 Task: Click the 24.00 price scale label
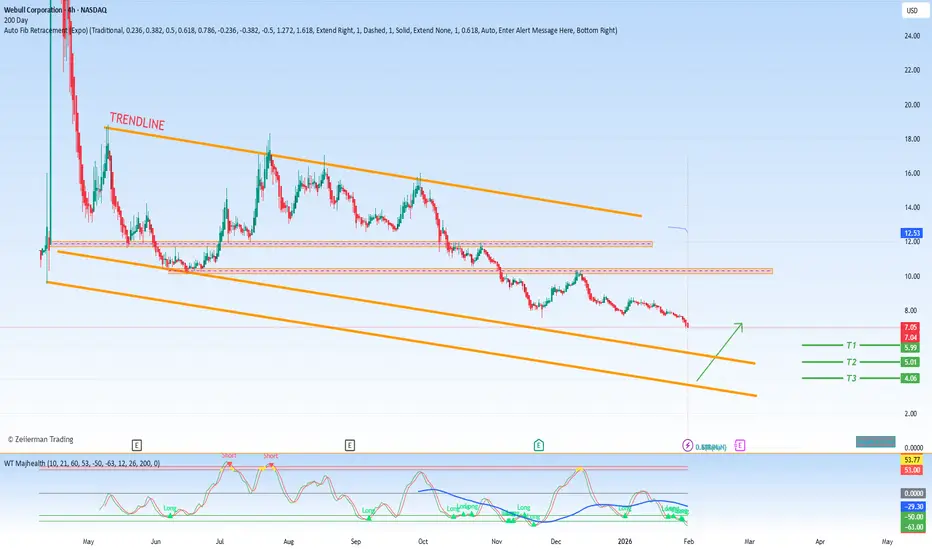tap(912, 36)
